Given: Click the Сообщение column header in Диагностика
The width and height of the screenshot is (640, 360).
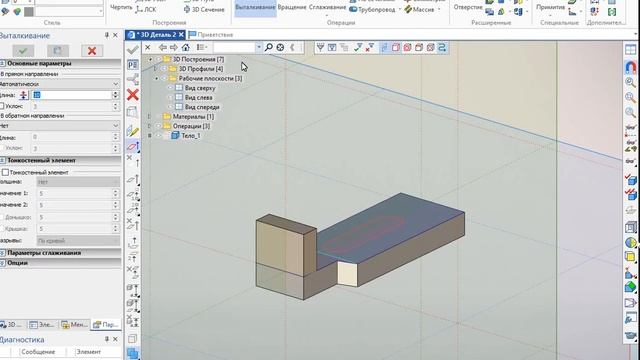Looking at the screenshot, I should click(x=38, y=351).
